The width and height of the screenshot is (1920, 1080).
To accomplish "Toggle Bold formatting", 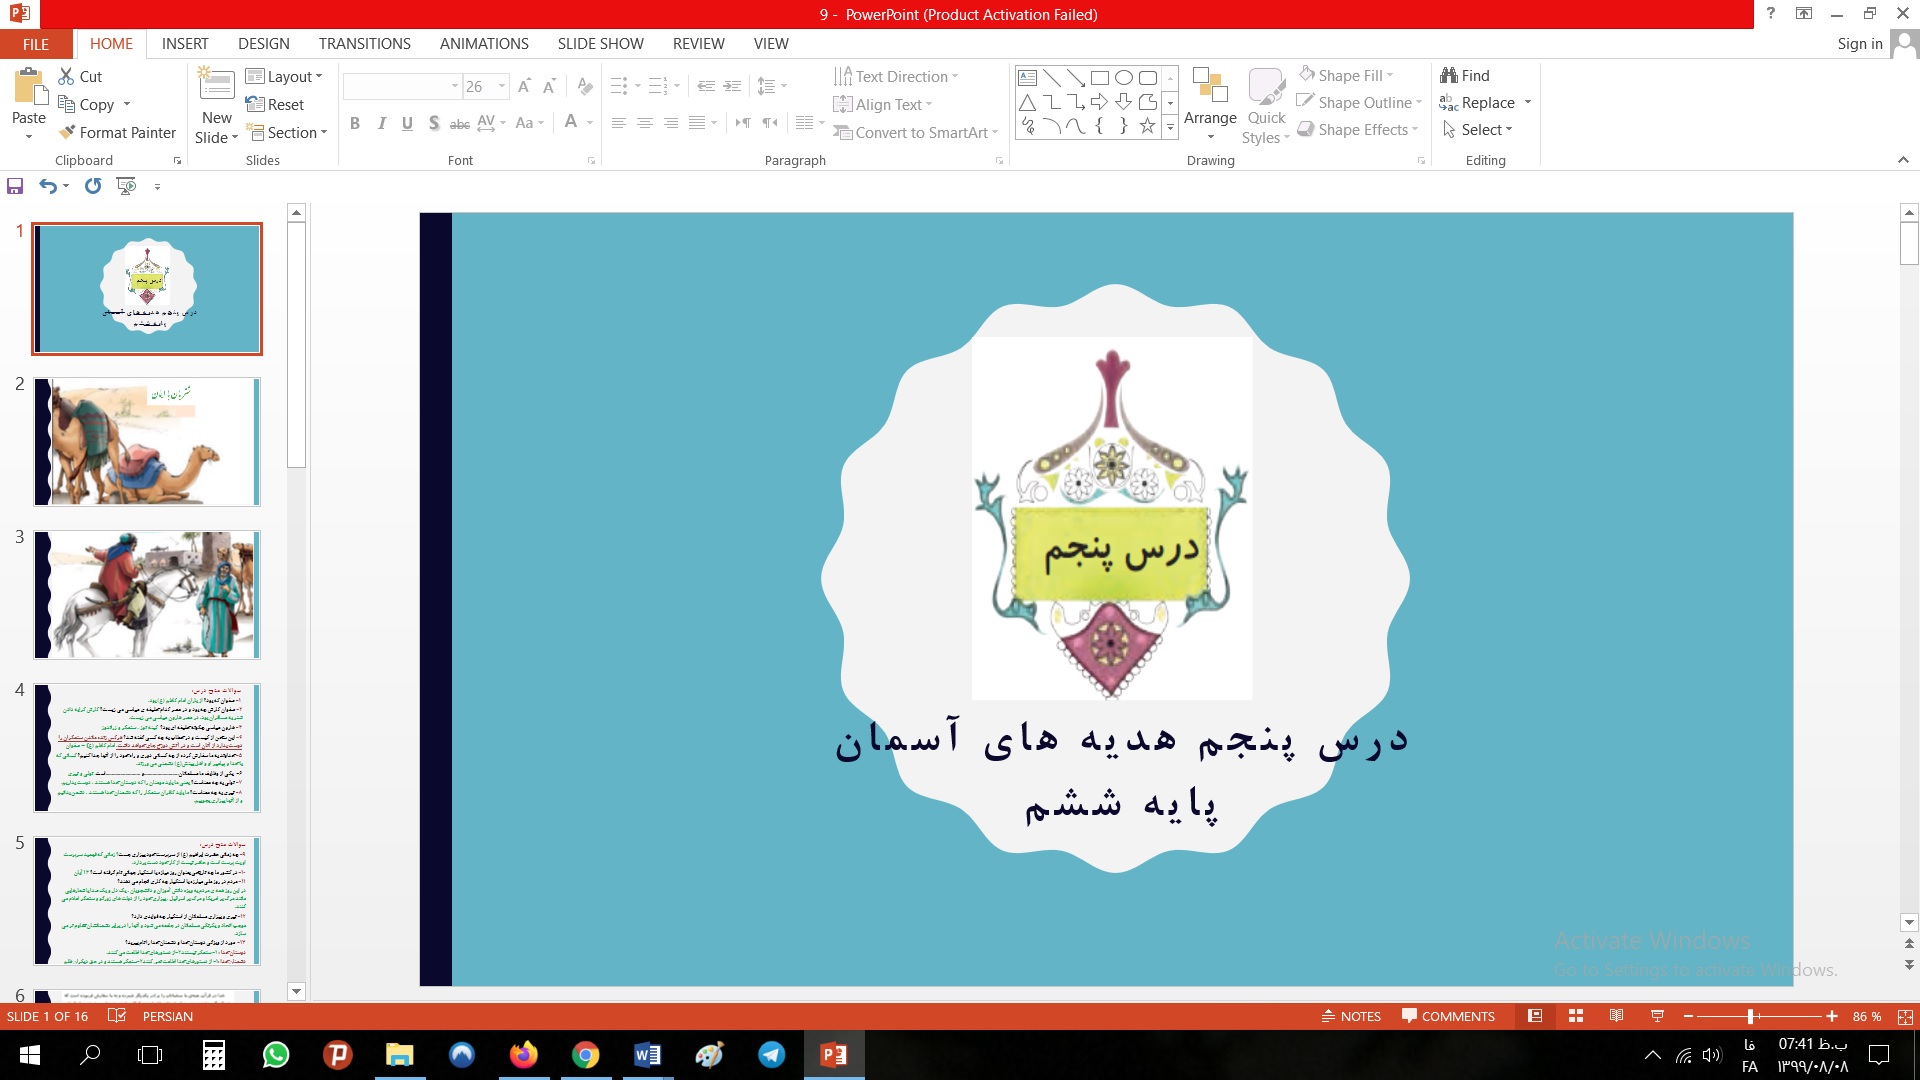I will click(355, 123).
